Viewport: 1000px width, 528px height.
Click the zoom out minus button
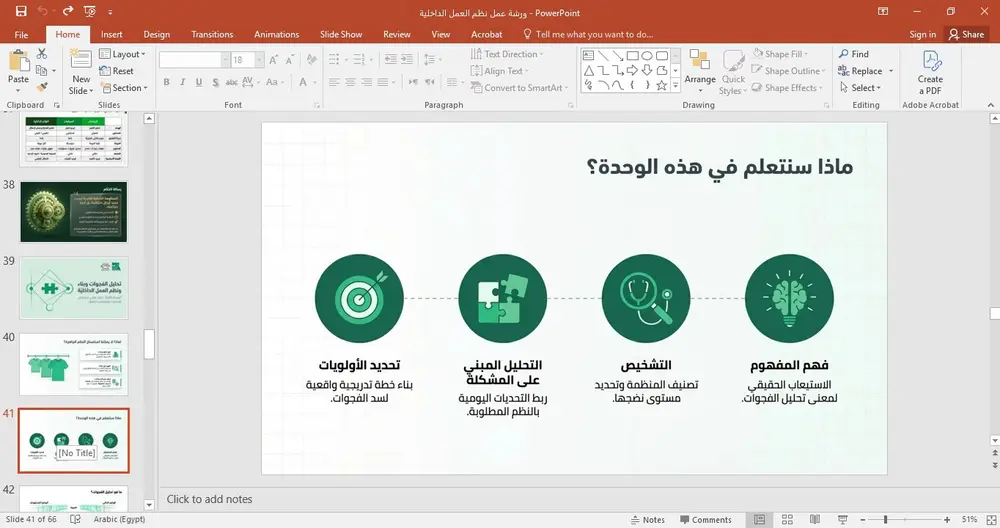click(862, 520)
